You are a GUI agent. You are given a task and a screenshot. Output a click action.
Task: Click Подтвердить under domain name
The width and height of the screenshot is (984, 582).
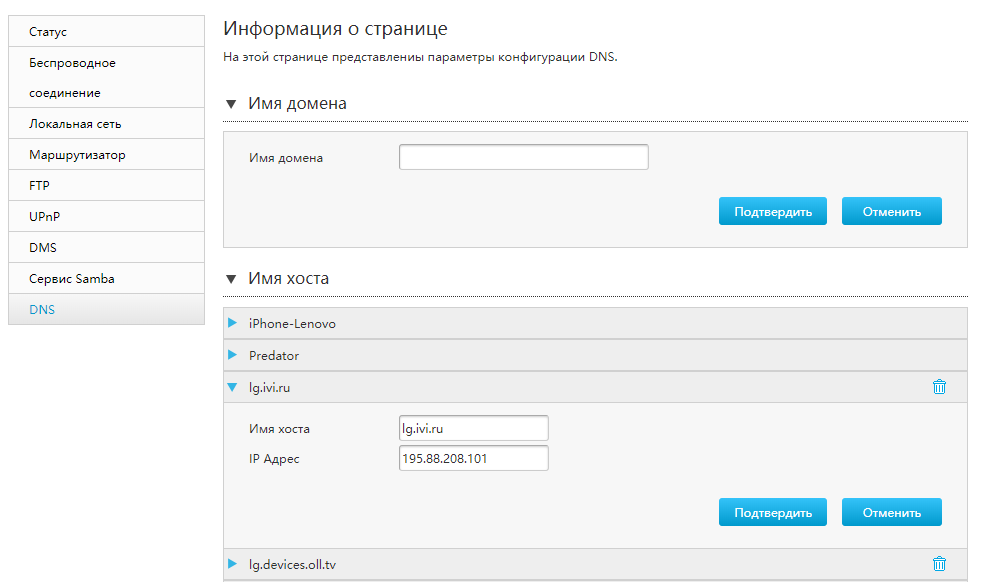772,211
